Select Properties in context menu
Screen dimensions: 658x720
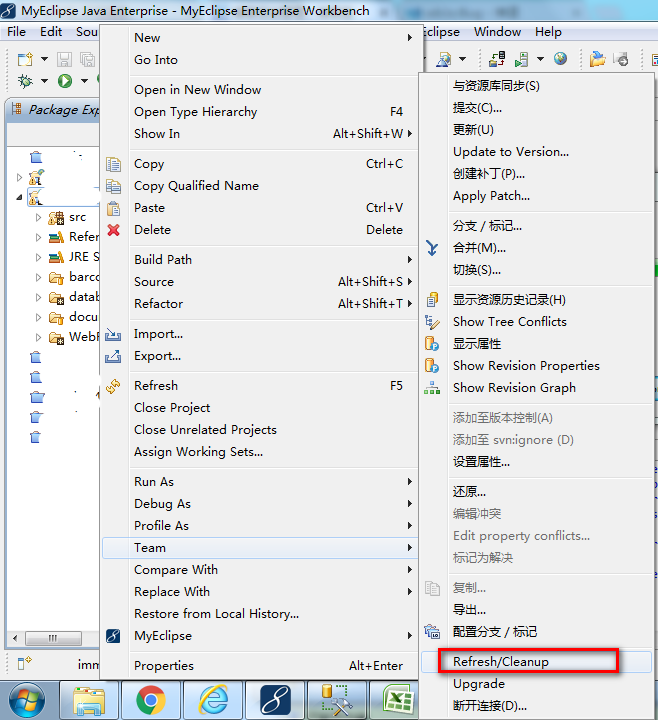(x=259, y=666)
